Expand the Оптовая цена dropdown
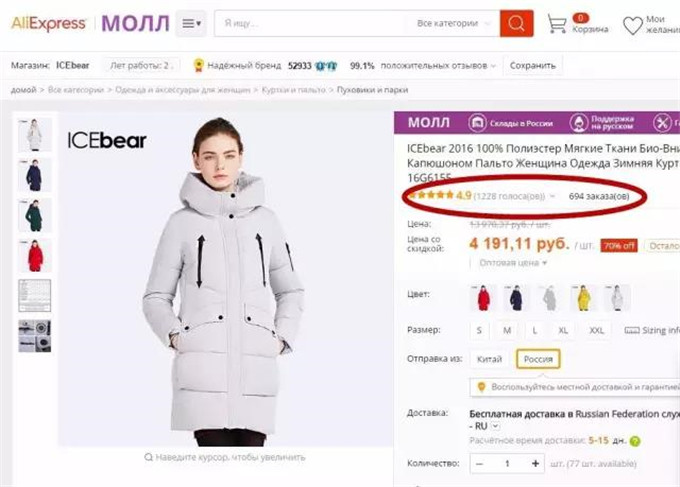Viewport: 680px width, 487px height. point(512,263)
